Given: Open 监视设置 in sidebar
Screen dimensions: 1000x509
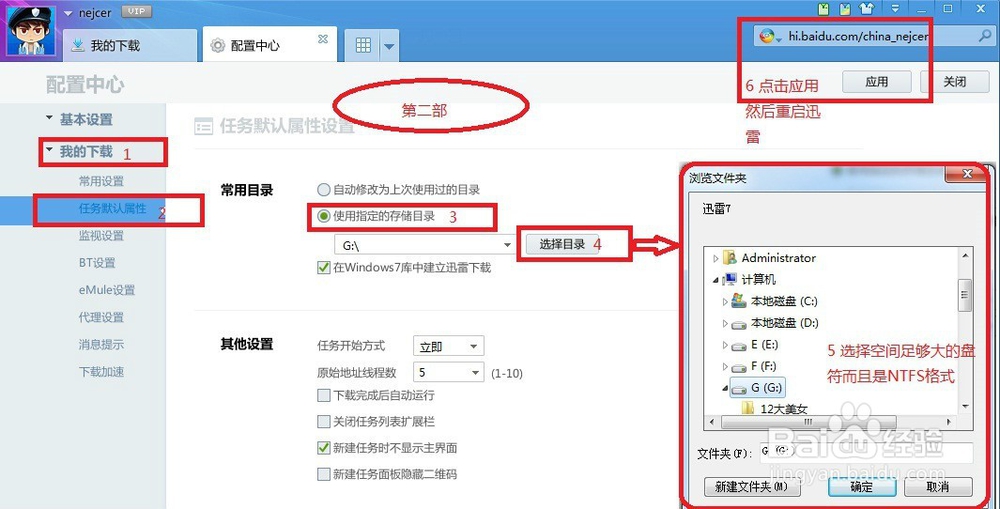Looking at the screenshot, I should click(101, 235).
